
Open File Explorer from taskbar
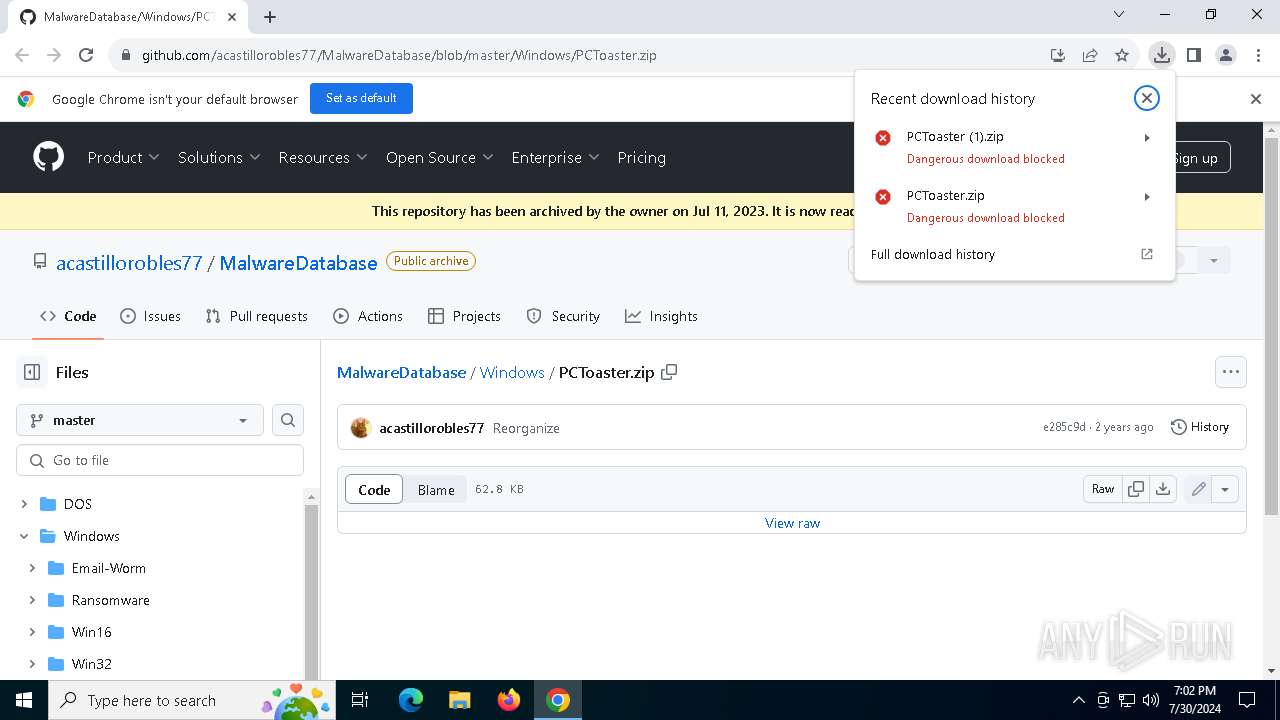click(x=460, y=700)
